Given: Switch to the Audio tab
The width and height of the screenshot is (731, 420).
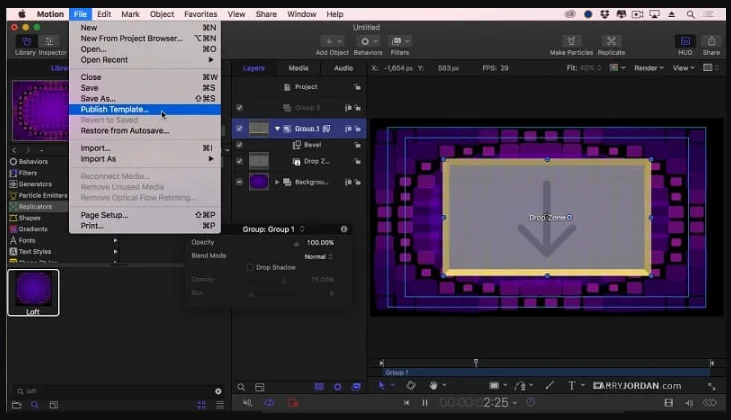Looking at the screenshot, I should click(344, 68).
